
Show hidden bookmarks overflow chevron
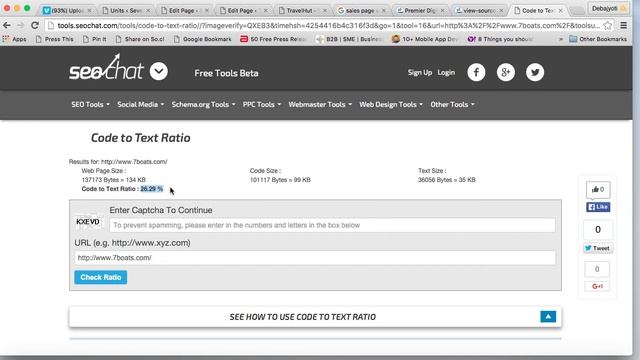click(x=561, y=39)
